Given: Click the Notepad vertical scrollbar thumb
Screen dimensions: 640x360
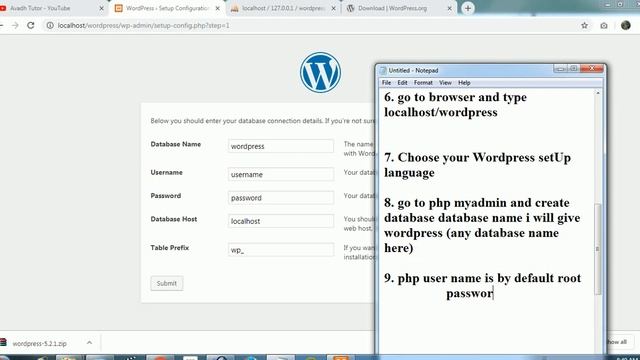Looking at the screenshot, I should pyautogui.click(x=598, y=249).
